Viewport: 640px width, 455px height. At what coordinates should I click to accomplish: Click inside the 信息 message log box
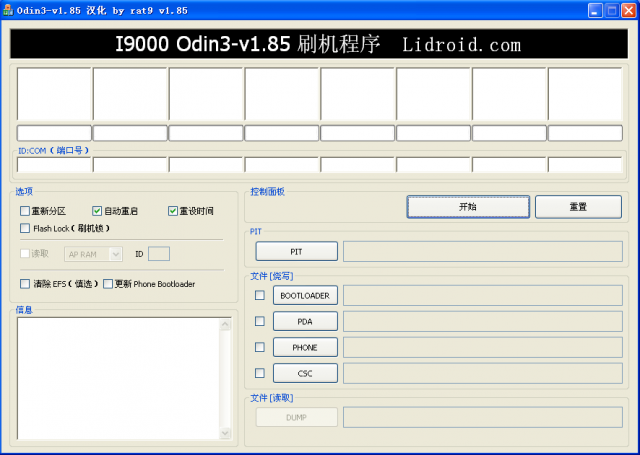(x=118, y=378)
